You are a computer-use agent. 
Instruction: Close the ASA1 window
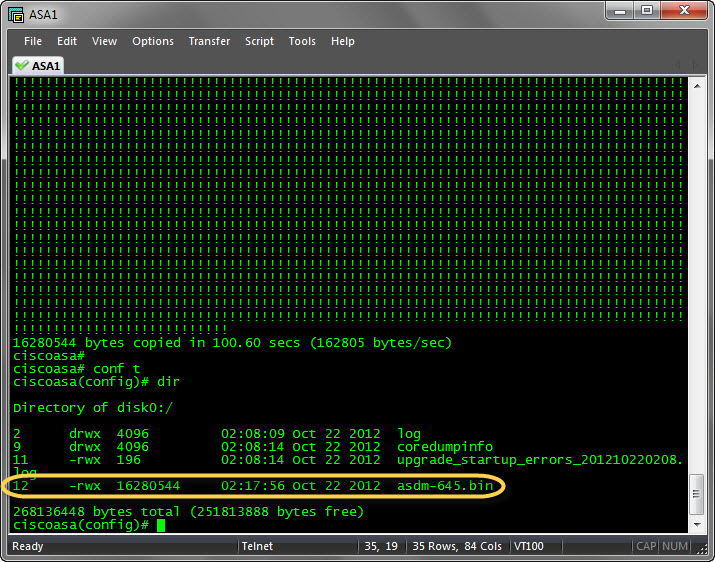684,11
